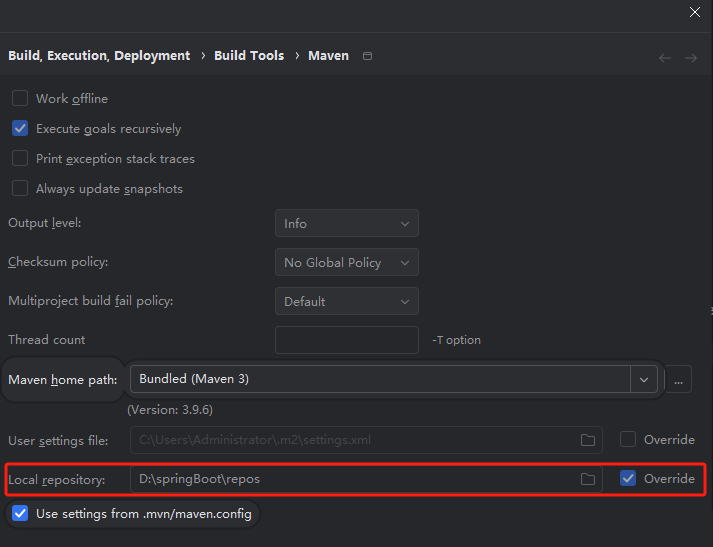
Task: Uncheck Override for Local repository
Action: click(x=628, y=478)
